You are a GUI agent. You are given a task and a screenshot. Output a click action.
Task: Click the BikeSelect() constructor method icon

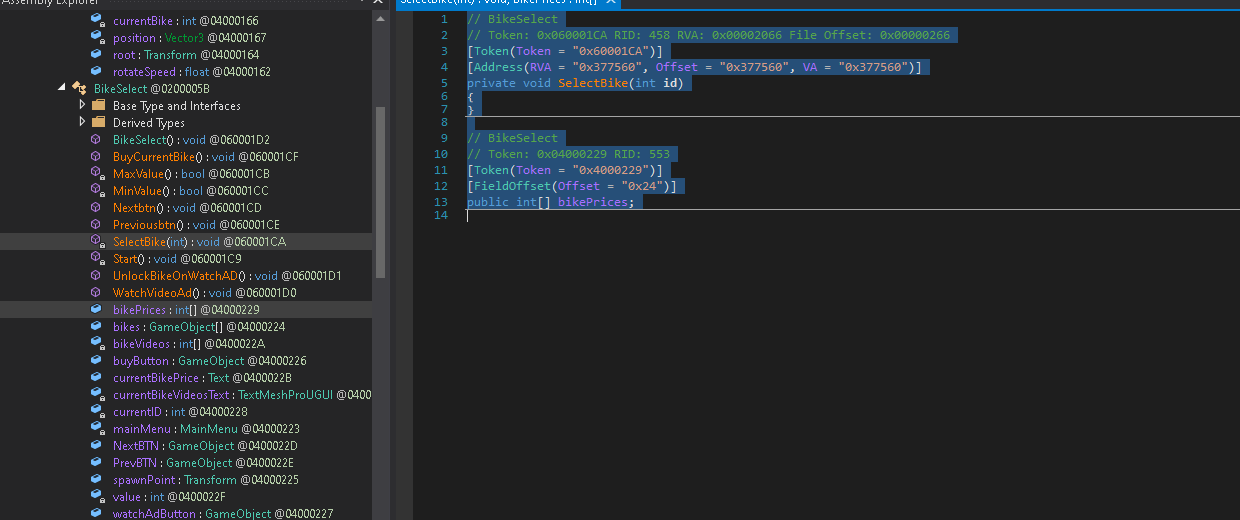pyautogui.click(x=97, y=140)
